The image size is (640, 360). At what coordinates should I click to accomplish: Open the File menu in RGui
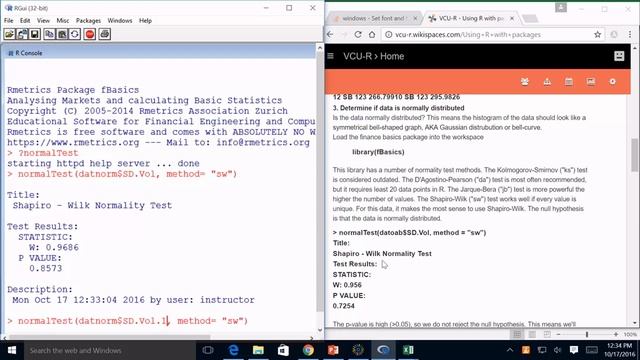9,20
